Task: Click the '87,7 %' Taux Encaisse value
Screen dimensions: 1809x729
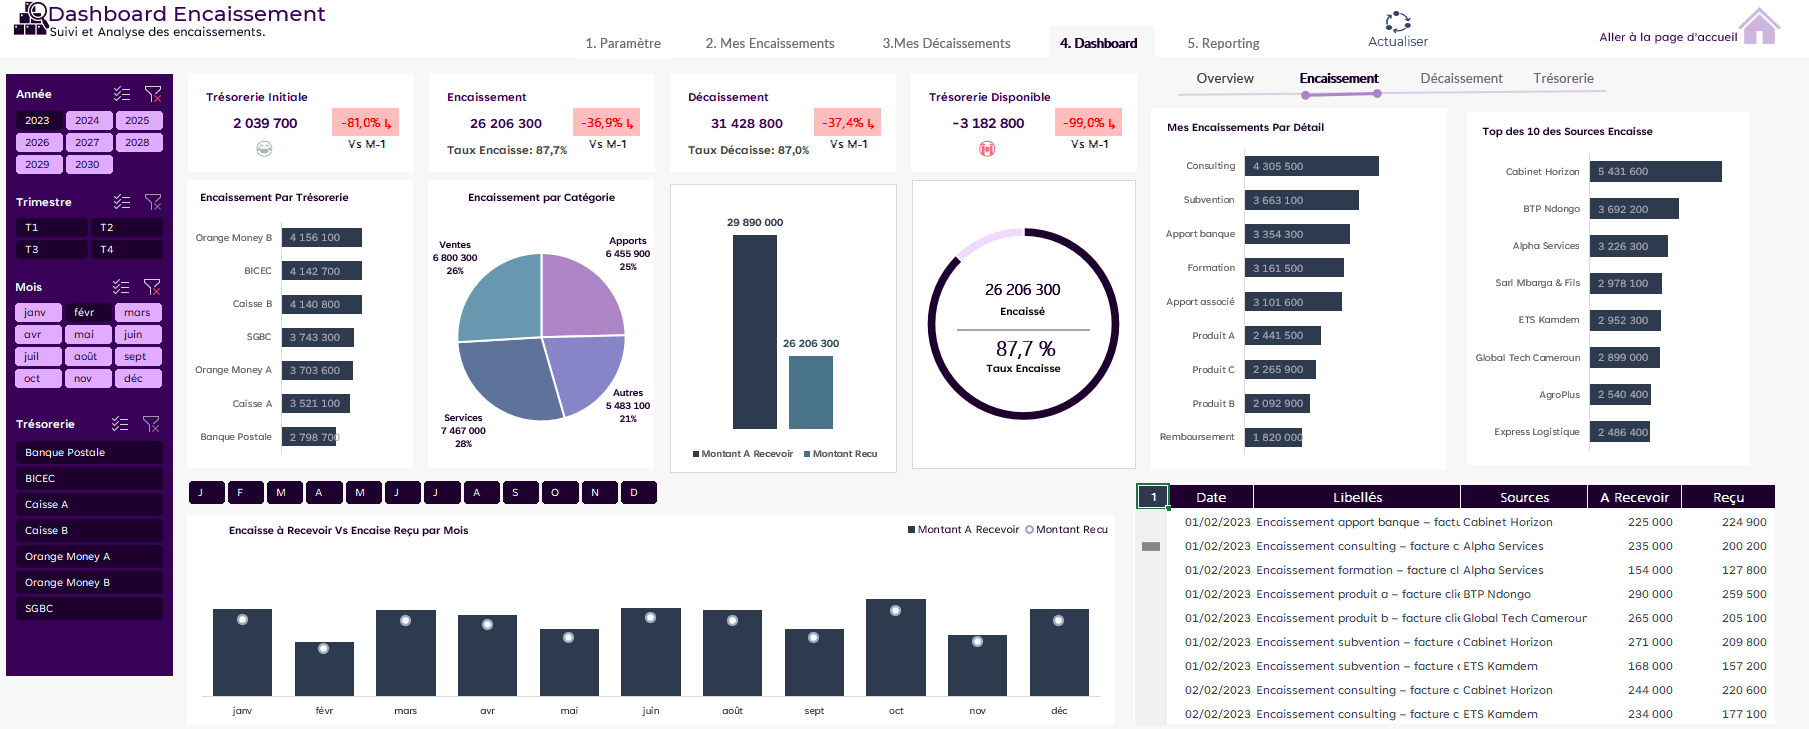Action: (x=1025, y=349)
